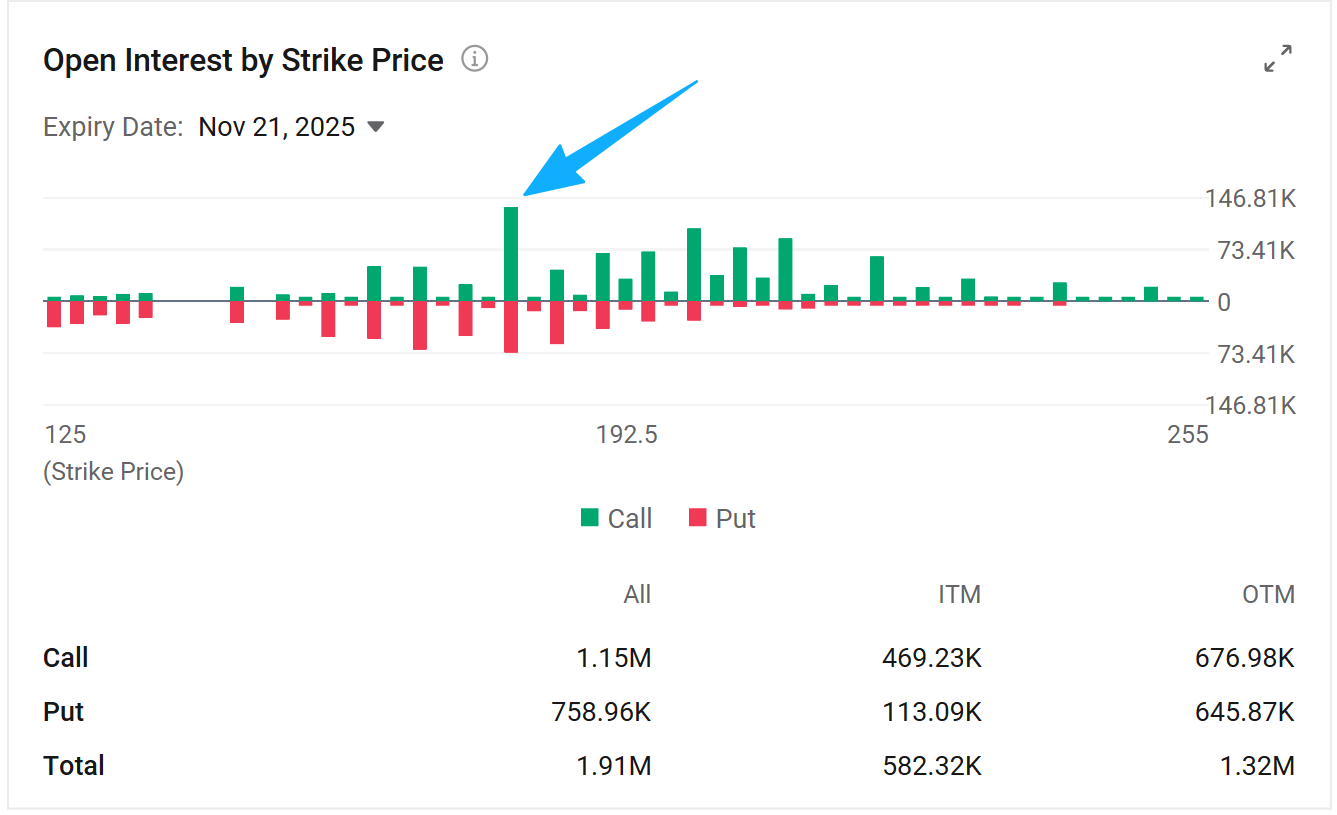This screenshot has width=1337, height=815.
Task: Click the 1.91M Total value
Action: (x=614, y=766)
